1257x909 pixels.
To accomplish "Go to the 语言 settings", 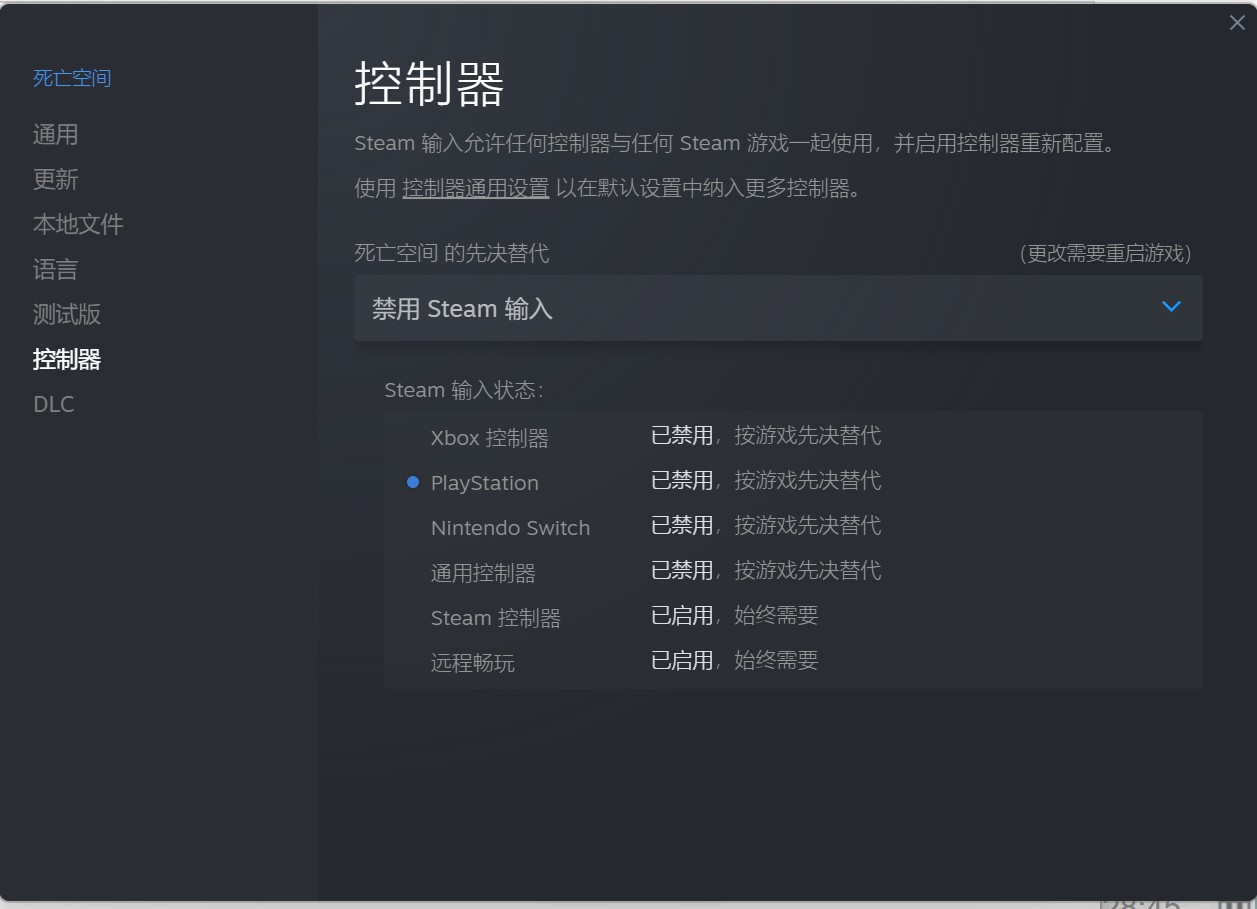I will pos(55,270).
